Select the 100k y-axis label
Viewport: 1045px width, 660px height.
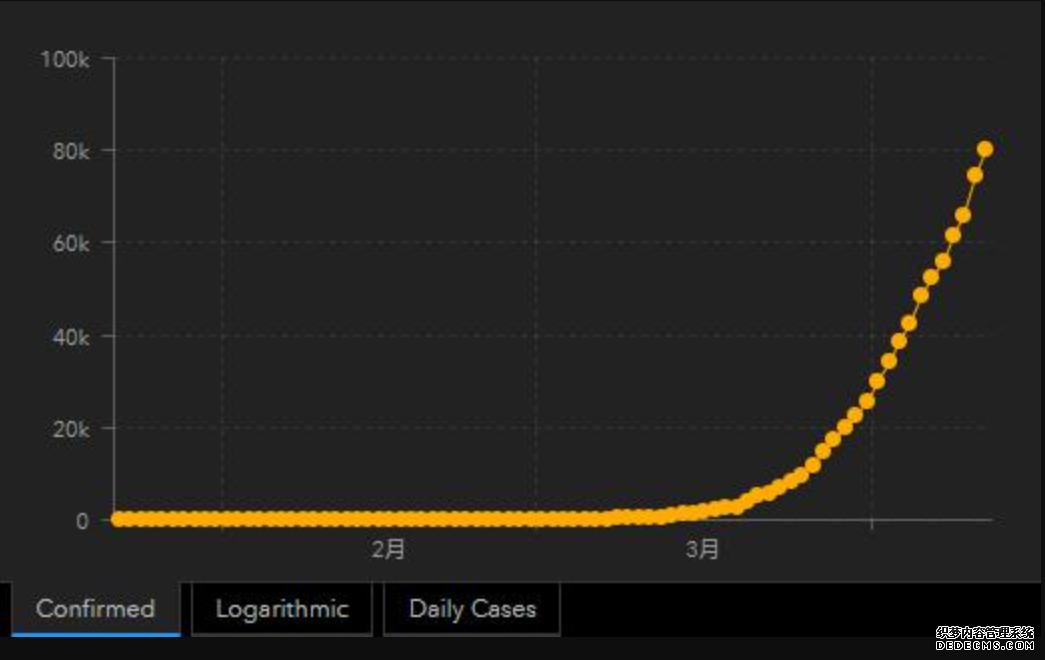(65, 59)
